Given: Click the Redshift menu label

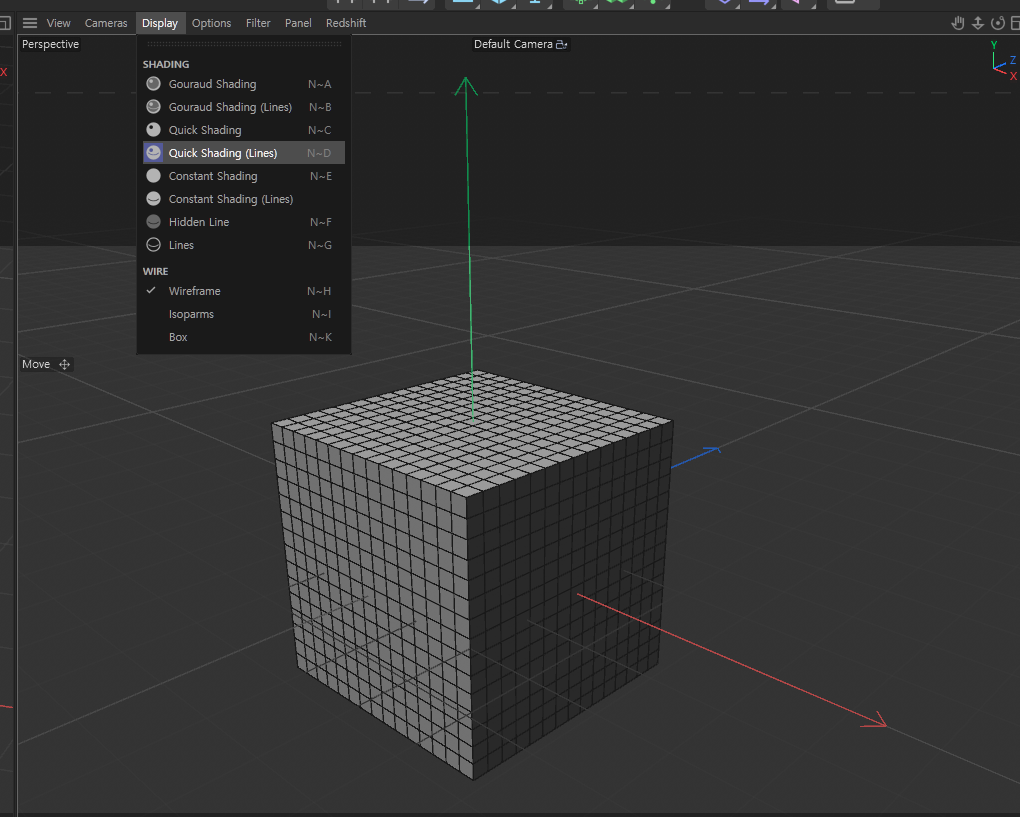Looking at the screenshot, I should [x=348, y=23].
